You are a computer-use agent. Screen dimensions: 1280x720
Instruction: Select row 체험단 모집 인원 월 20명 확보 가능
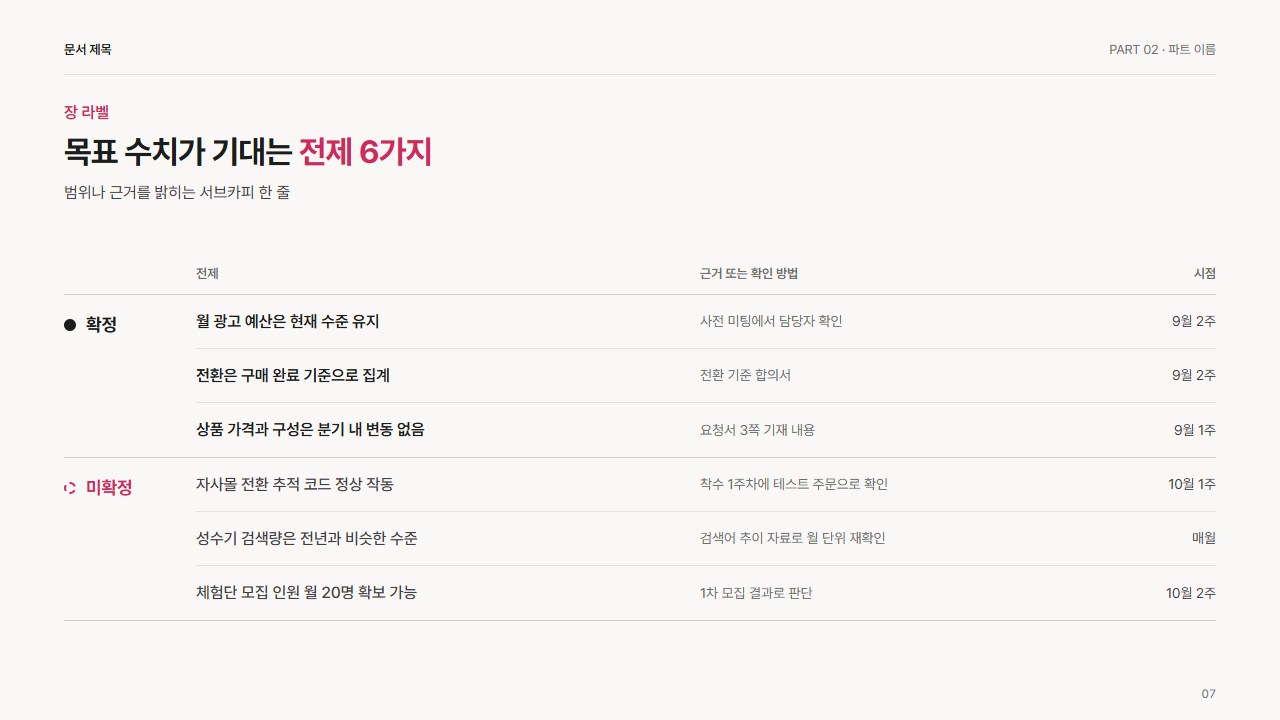(x=706, y=593)
